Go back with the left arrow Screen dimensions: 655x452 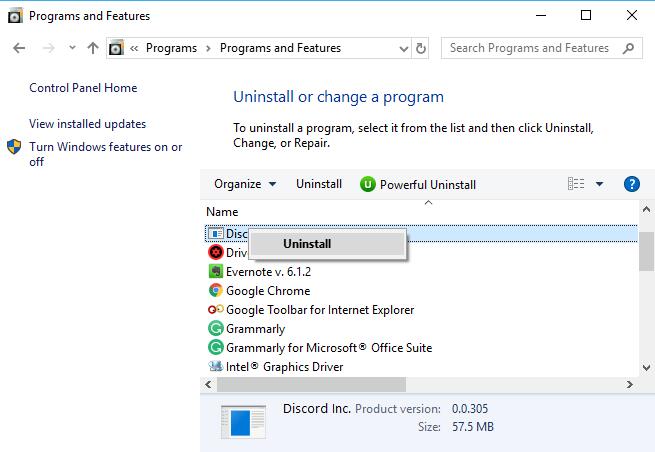coord(19,48)
